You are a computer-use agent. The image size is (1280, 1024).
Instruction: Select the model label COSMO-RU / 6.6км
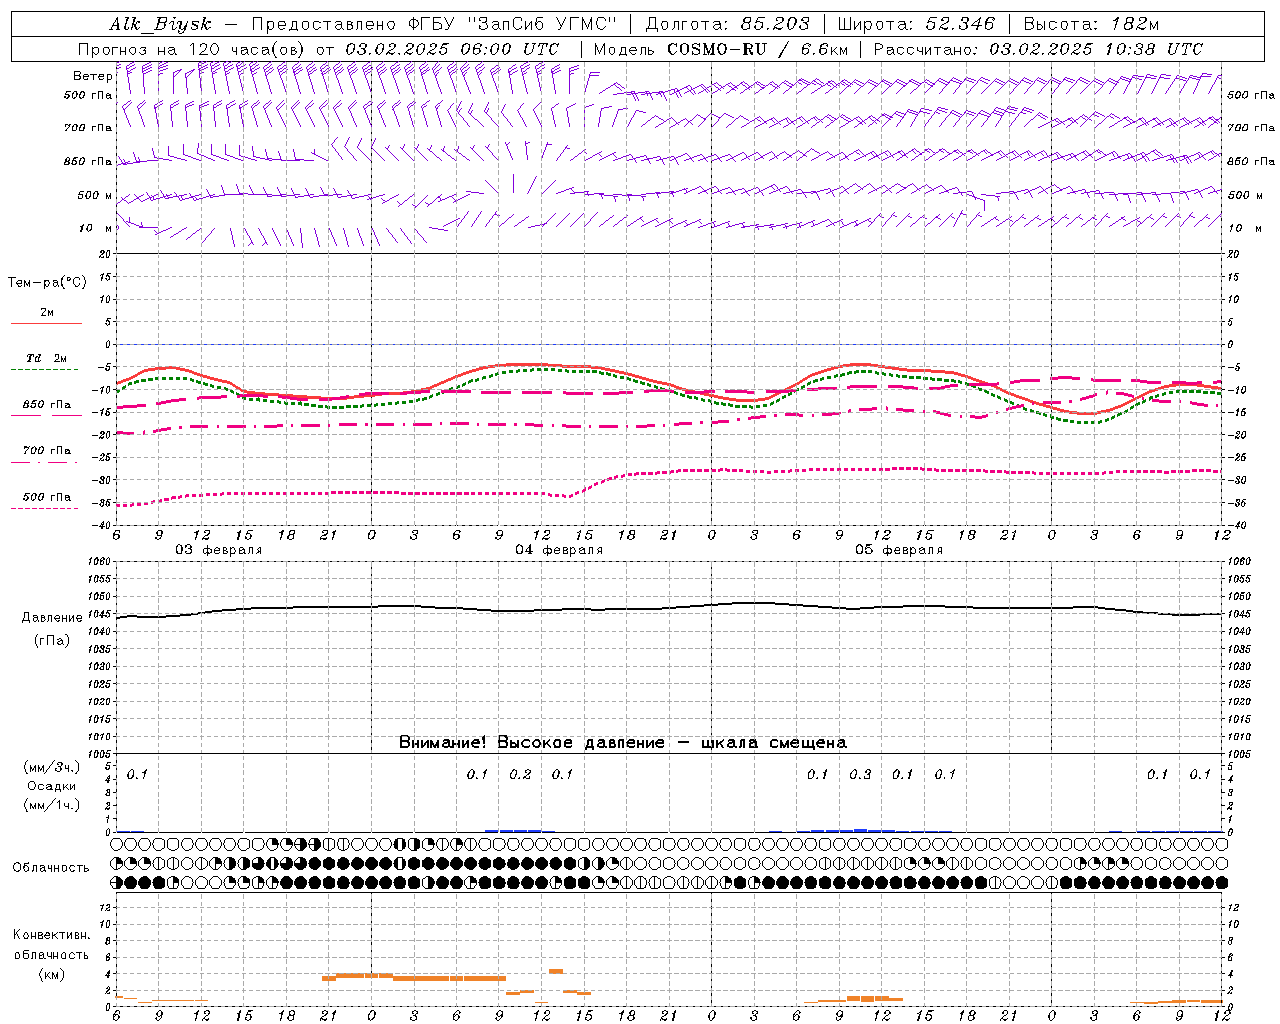[x=757, y=49]
